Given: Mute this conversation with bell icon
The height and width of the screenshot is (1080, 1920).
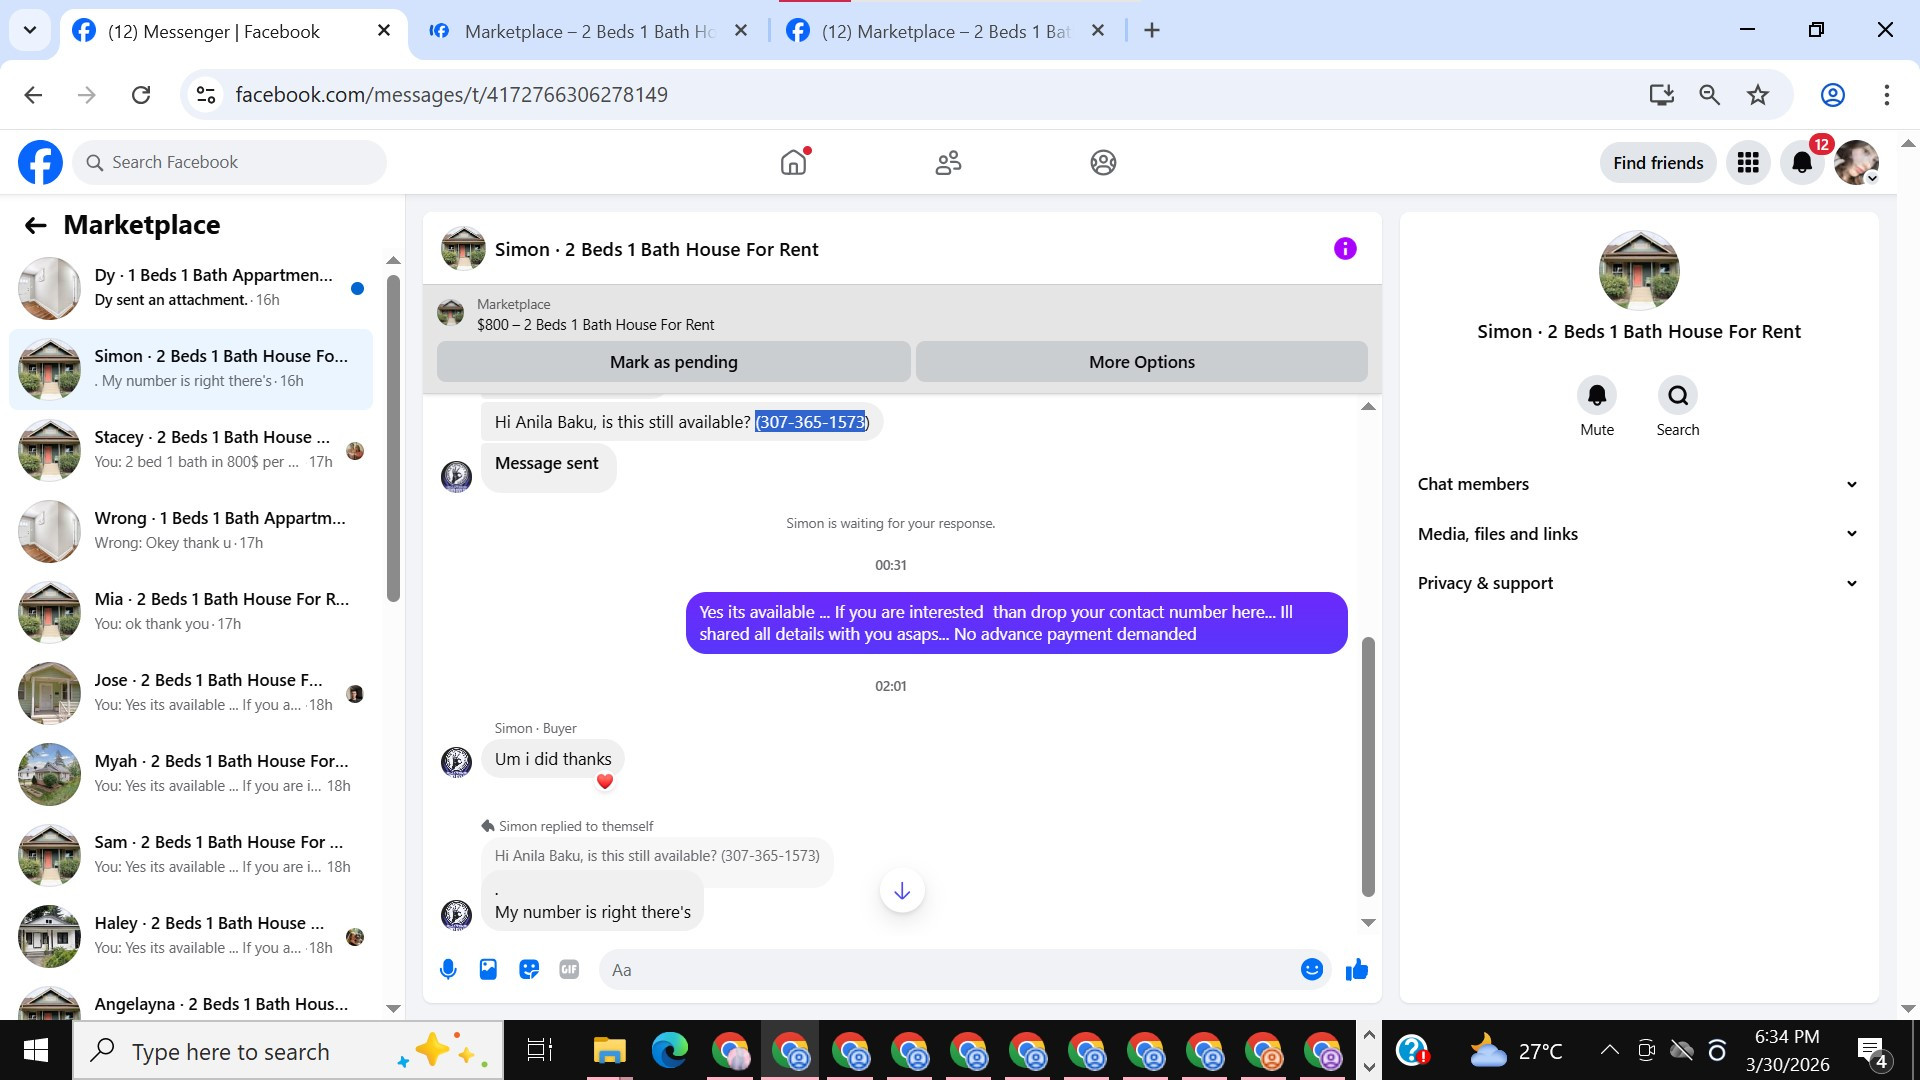Looking at the screenshot, I should point(1597,396).
